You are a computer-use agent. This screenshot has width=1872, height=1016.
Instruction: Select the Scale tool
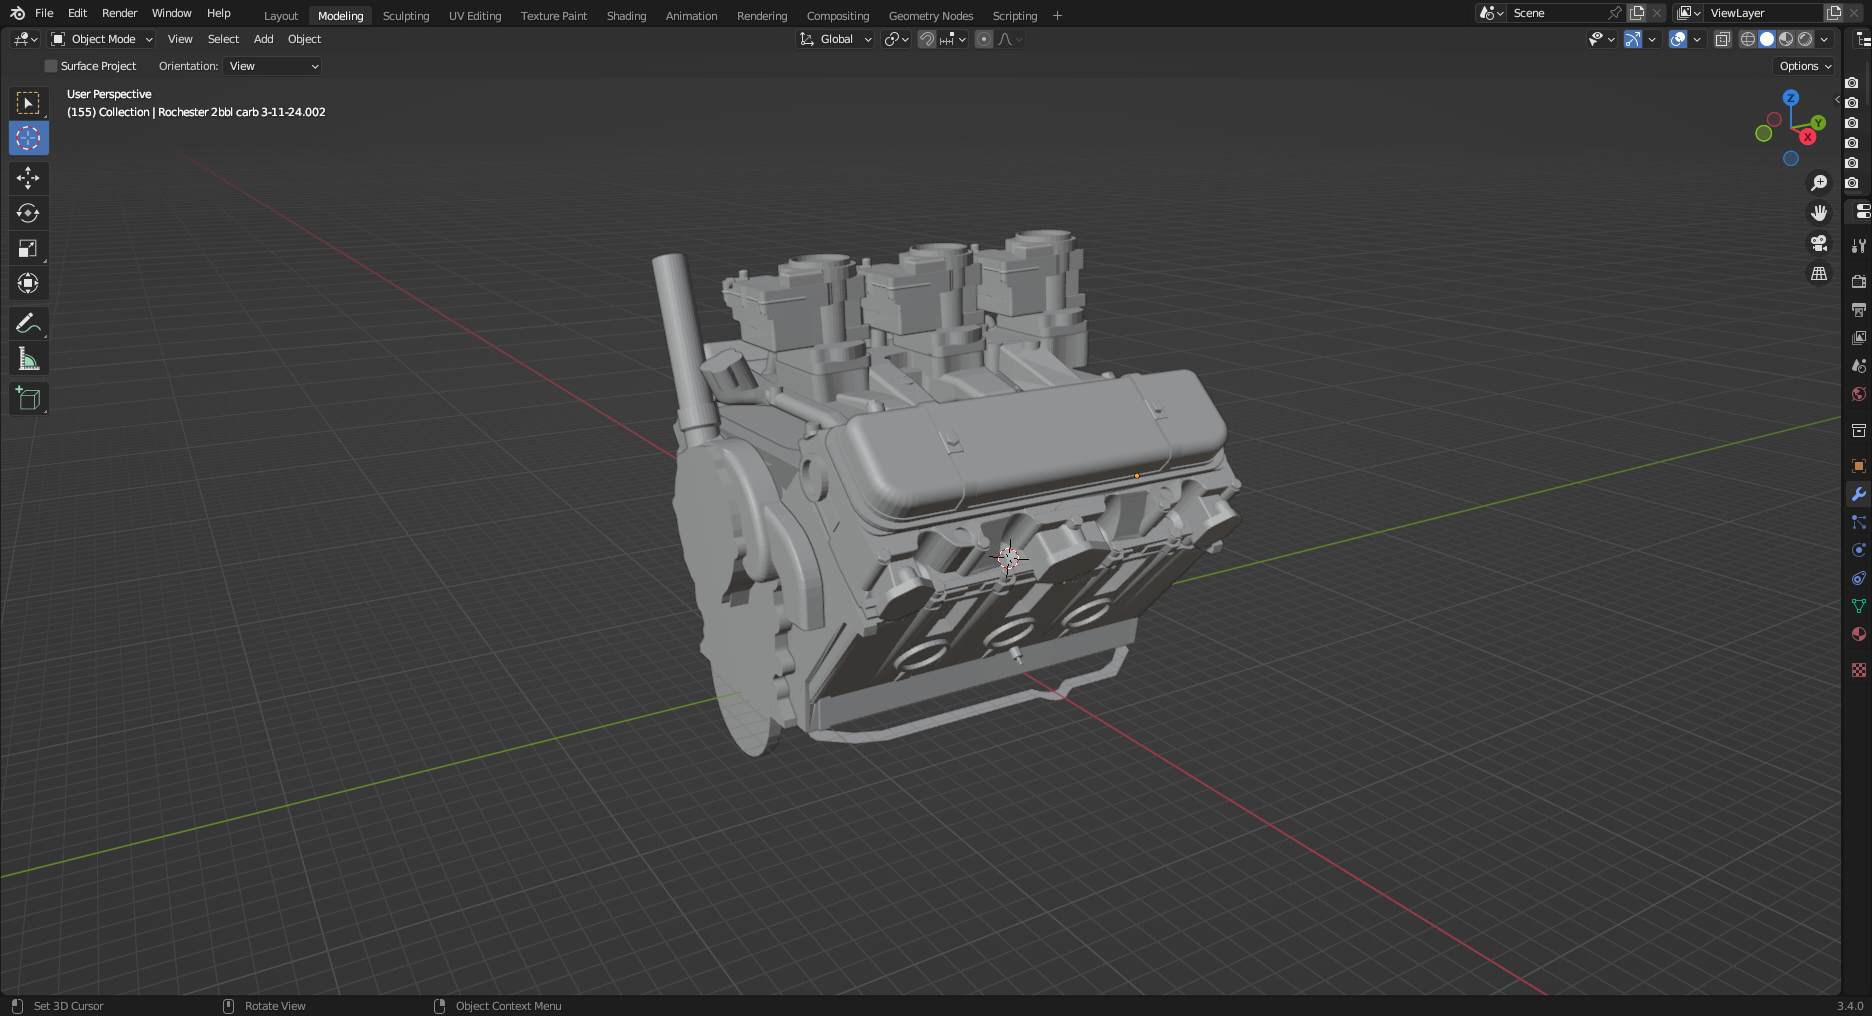28,248
